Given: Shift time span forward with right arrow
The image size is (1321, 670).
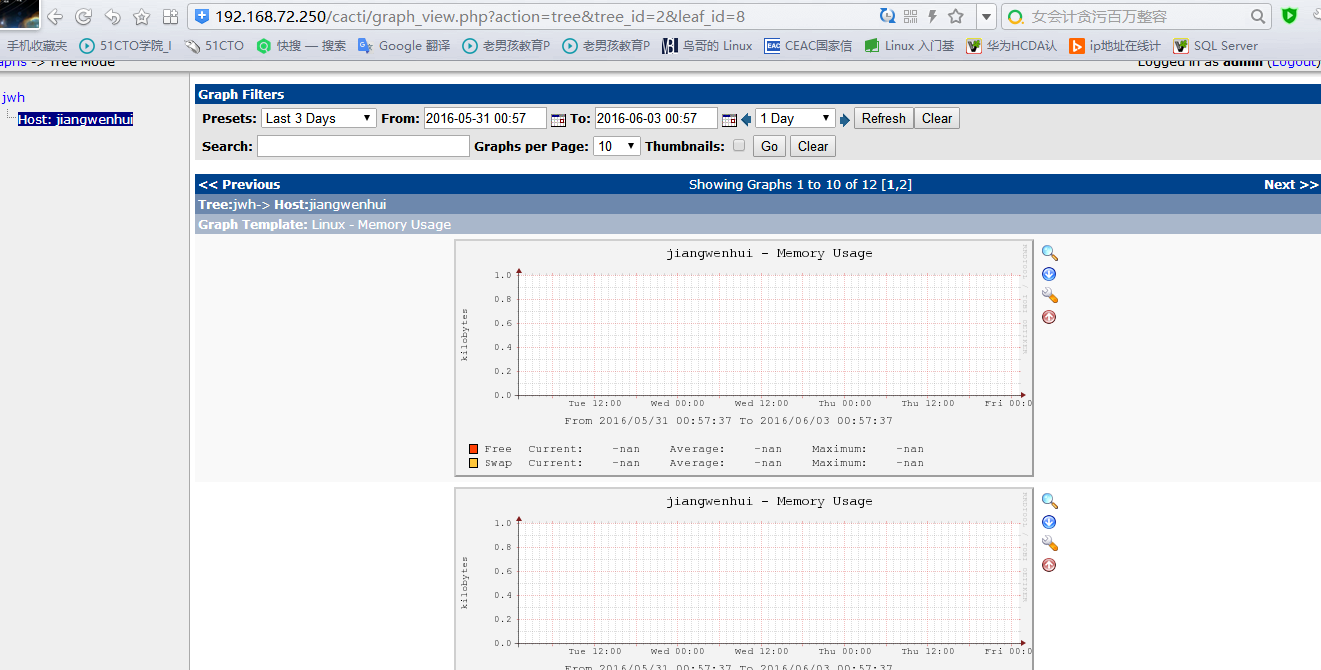Looking at the screenshot, I should (x=845, y=120).
